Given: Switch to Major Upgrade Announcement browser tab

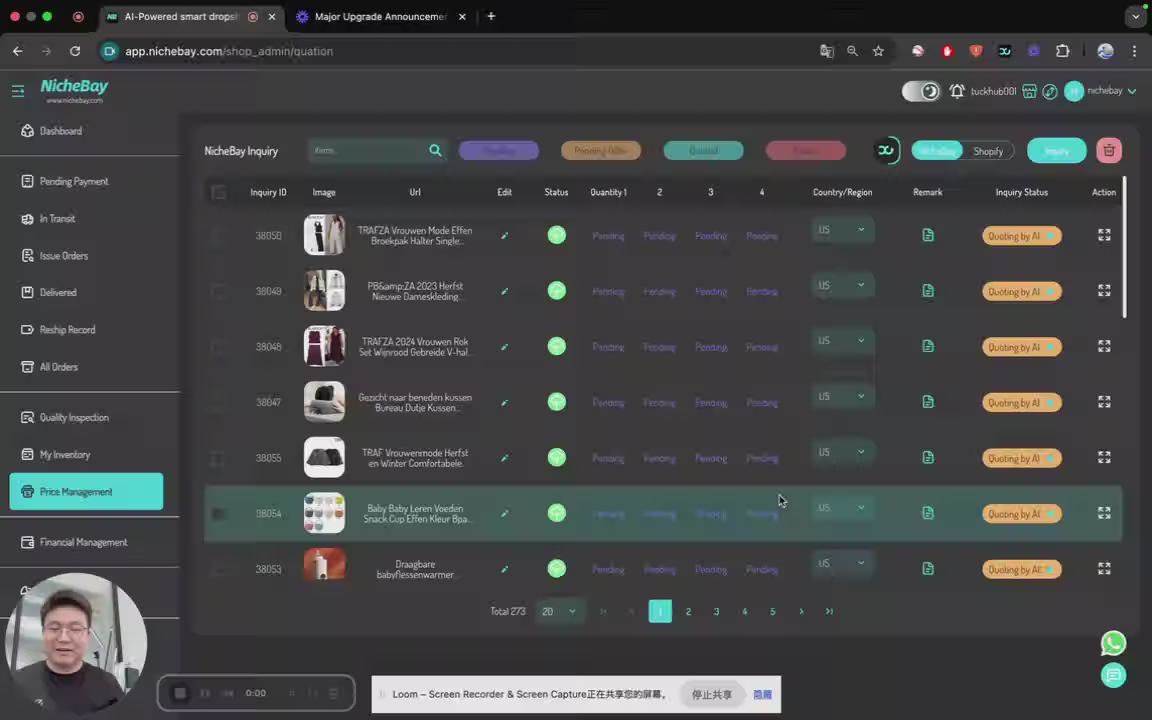Looking at the screenshot, I should pyautogui.click(x=380, y=16).
